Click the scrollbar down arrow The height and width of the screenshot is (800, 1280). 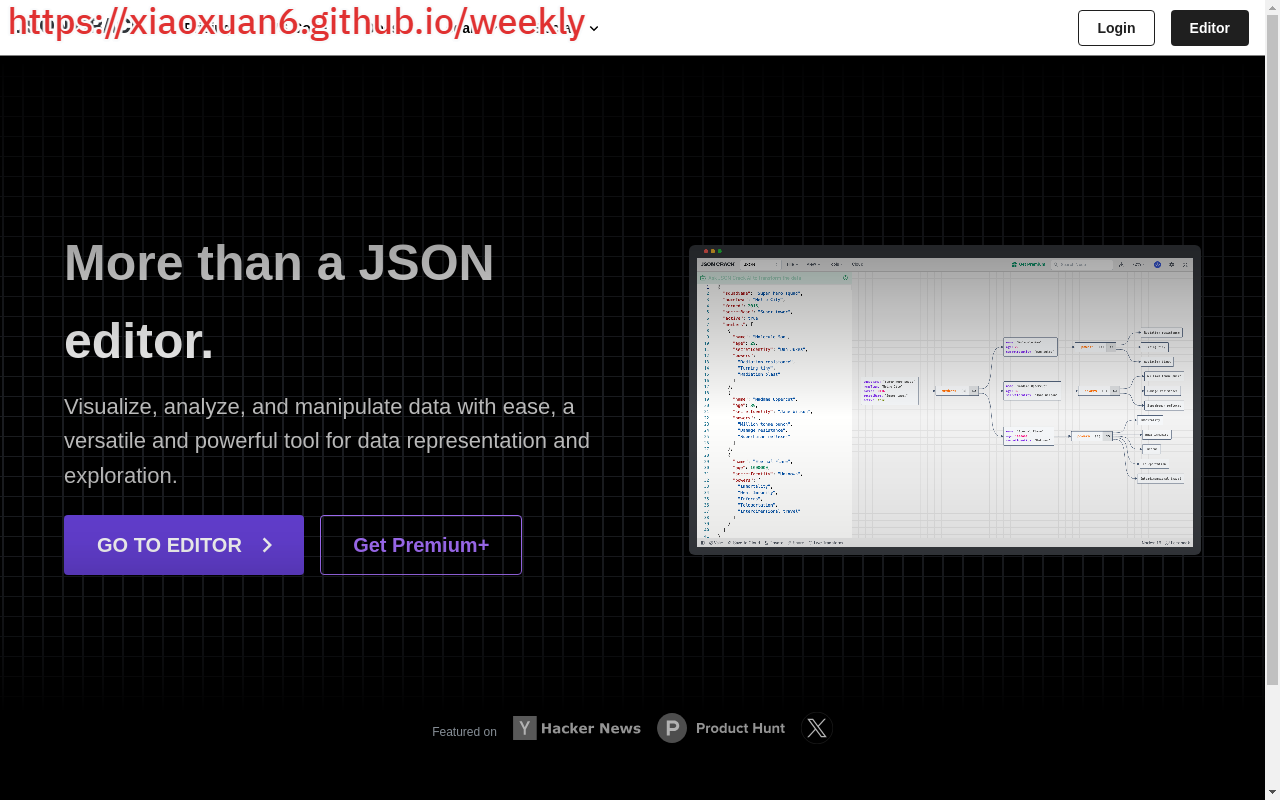click(x=1272, y=793)
